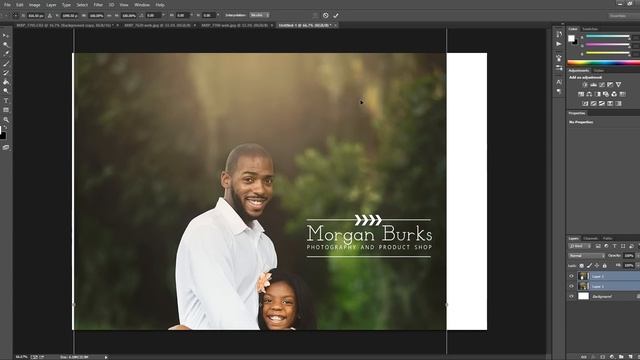640x360 pixels.
Task: Switch to the Channels tab
Action: pyautogui.click(x=590, y=238)
